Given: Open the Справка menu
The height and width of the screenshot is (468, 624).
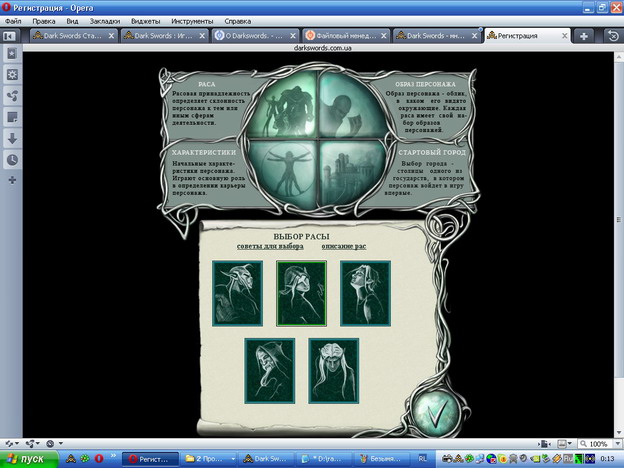Looking at the screenshot, I should point(238,21).
